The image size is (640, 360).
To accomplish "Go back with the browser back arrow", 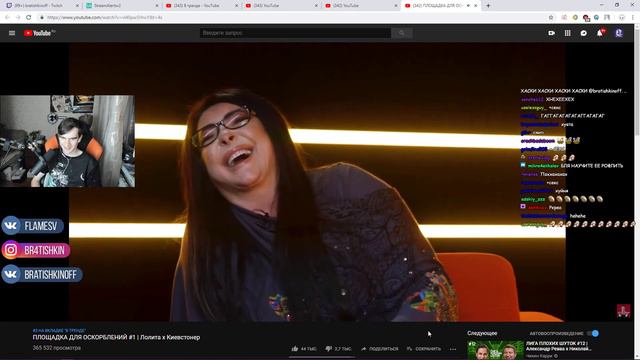I will (x=7, y=17).
